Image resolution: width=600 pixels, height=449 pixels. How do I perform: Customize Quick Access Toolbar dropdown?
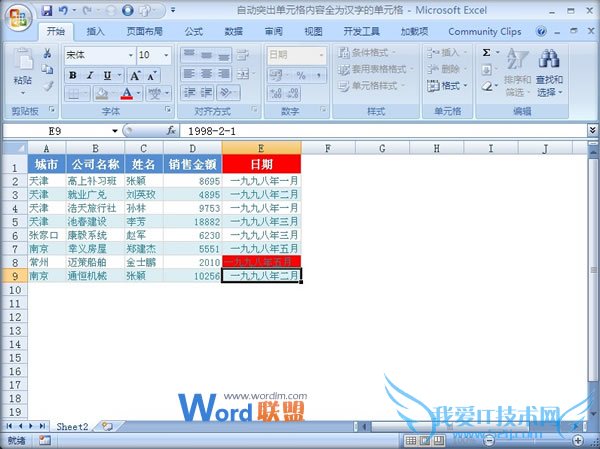click(x=173, y=10)
